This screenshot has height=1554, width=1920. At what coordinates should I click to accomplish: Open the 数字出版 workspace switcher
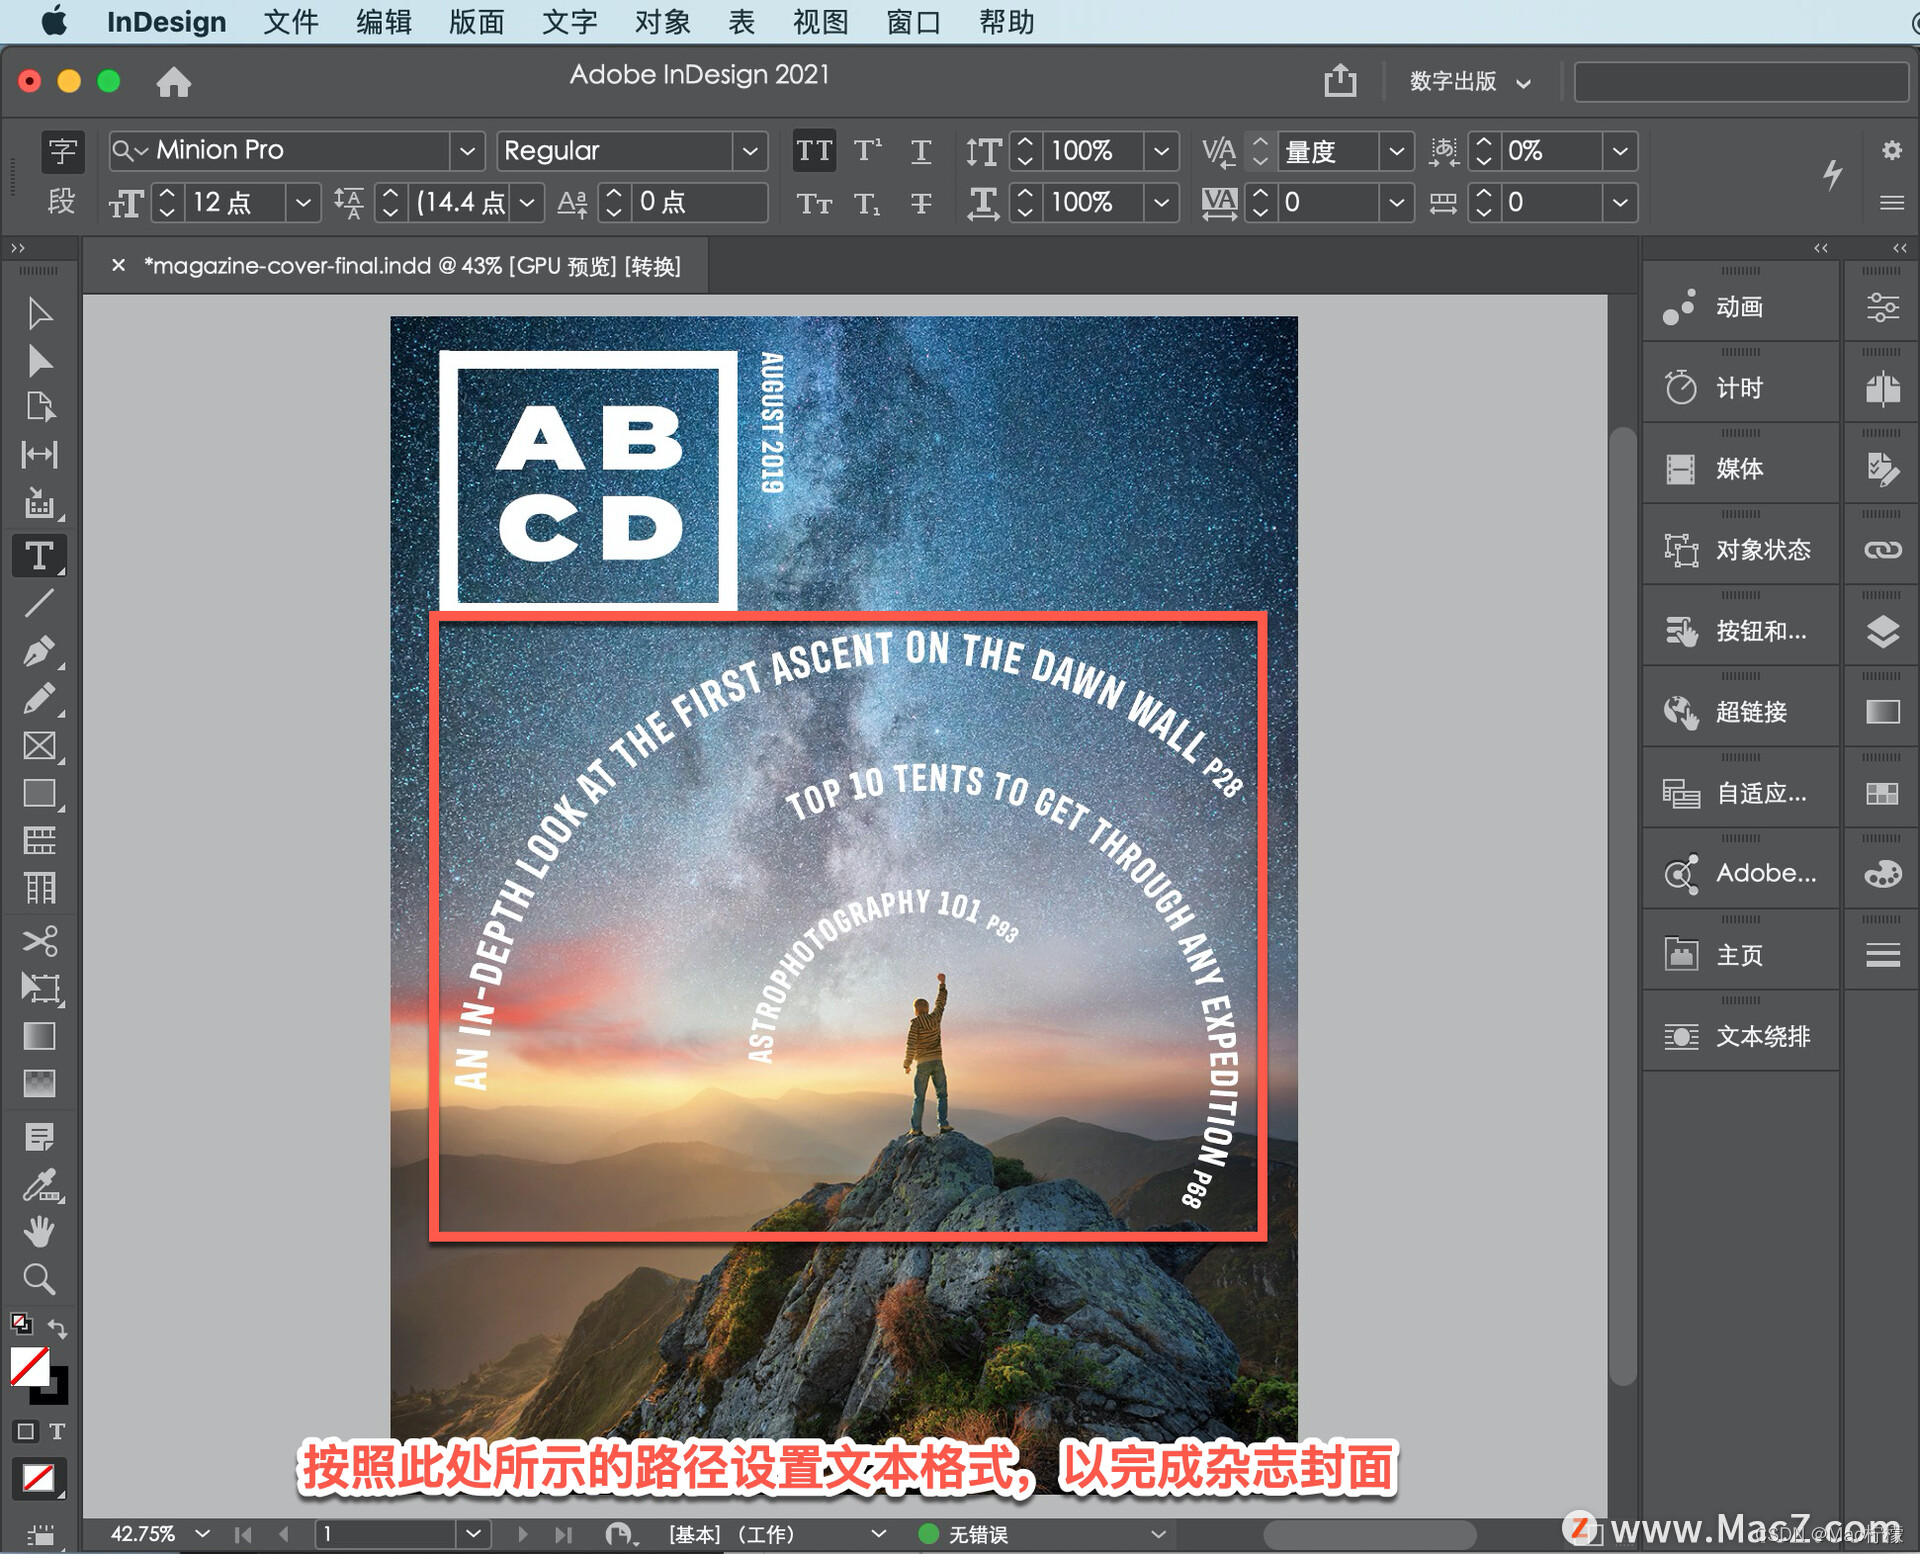1469,81
